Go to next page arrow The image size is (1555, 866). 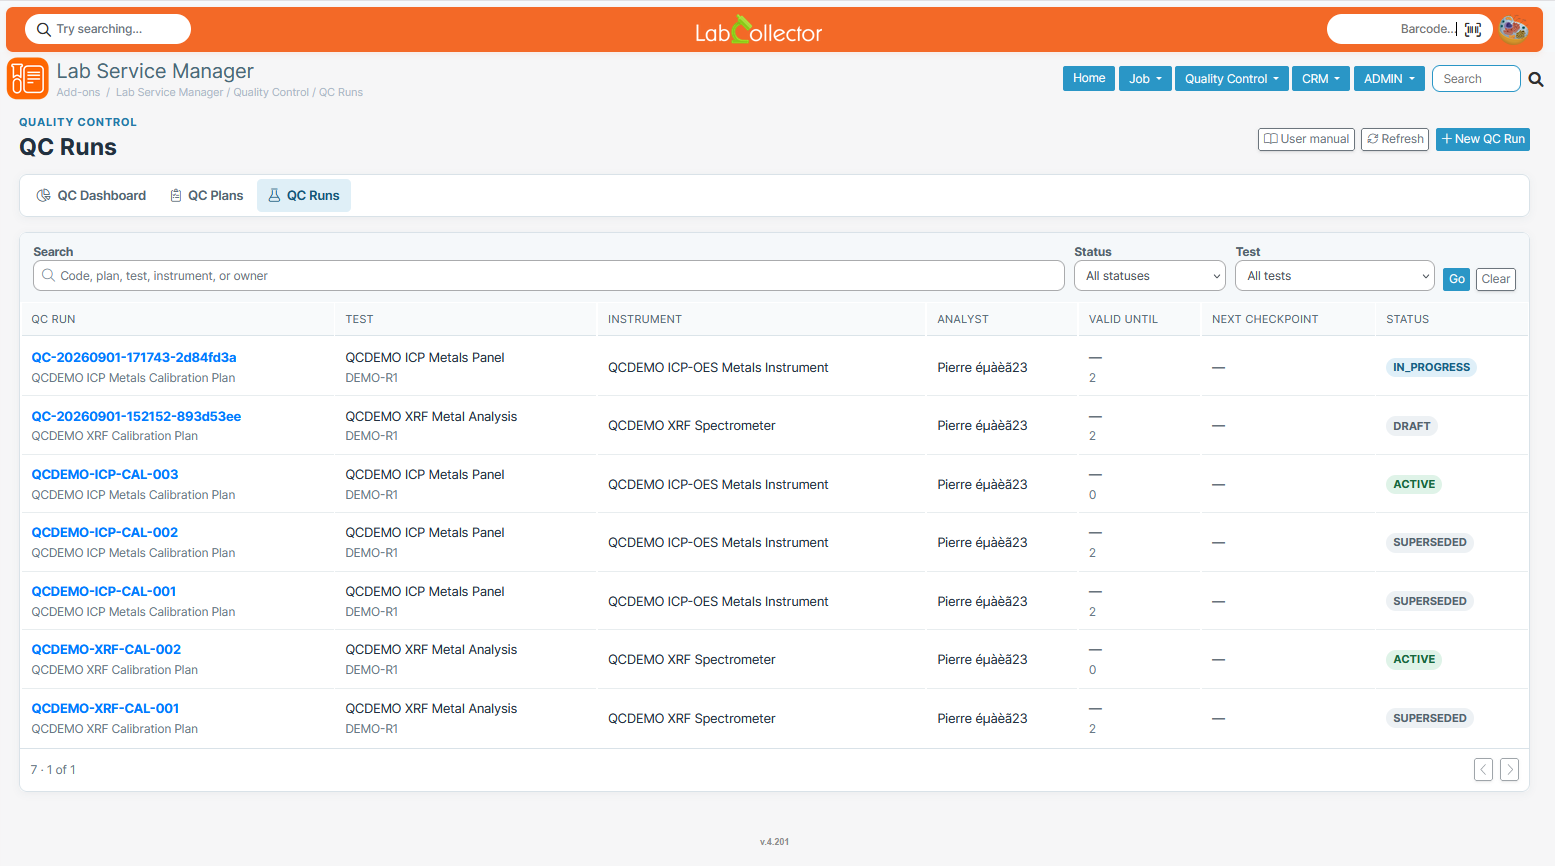(x=1510, y=769)
